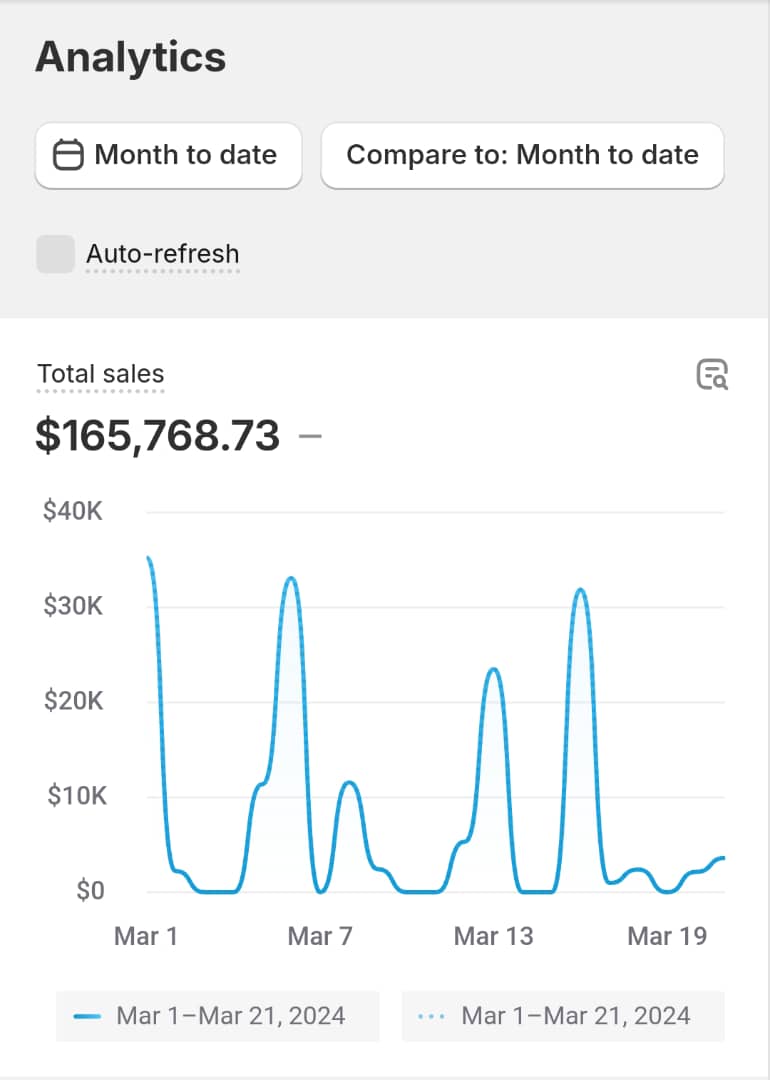The width and height of the screenshot is (770, 1080).
Task: Click the Mar 13 x-axis label
Action: click(493, 936)
